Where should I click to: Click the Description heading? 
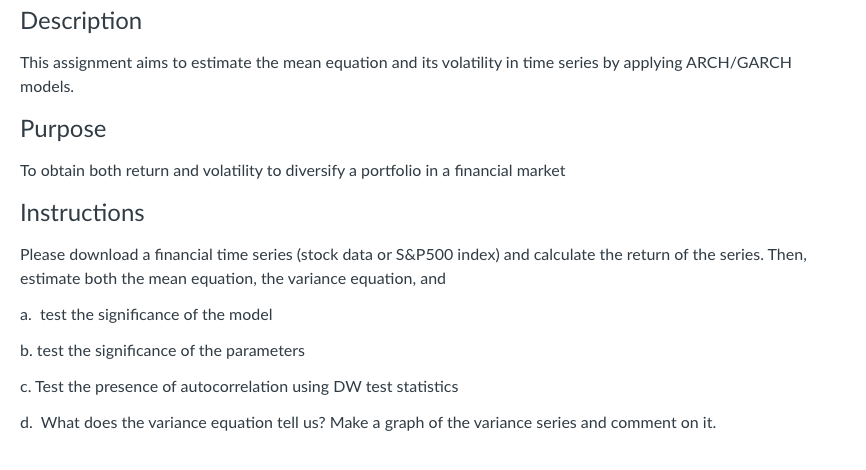[x=81, y=21]
